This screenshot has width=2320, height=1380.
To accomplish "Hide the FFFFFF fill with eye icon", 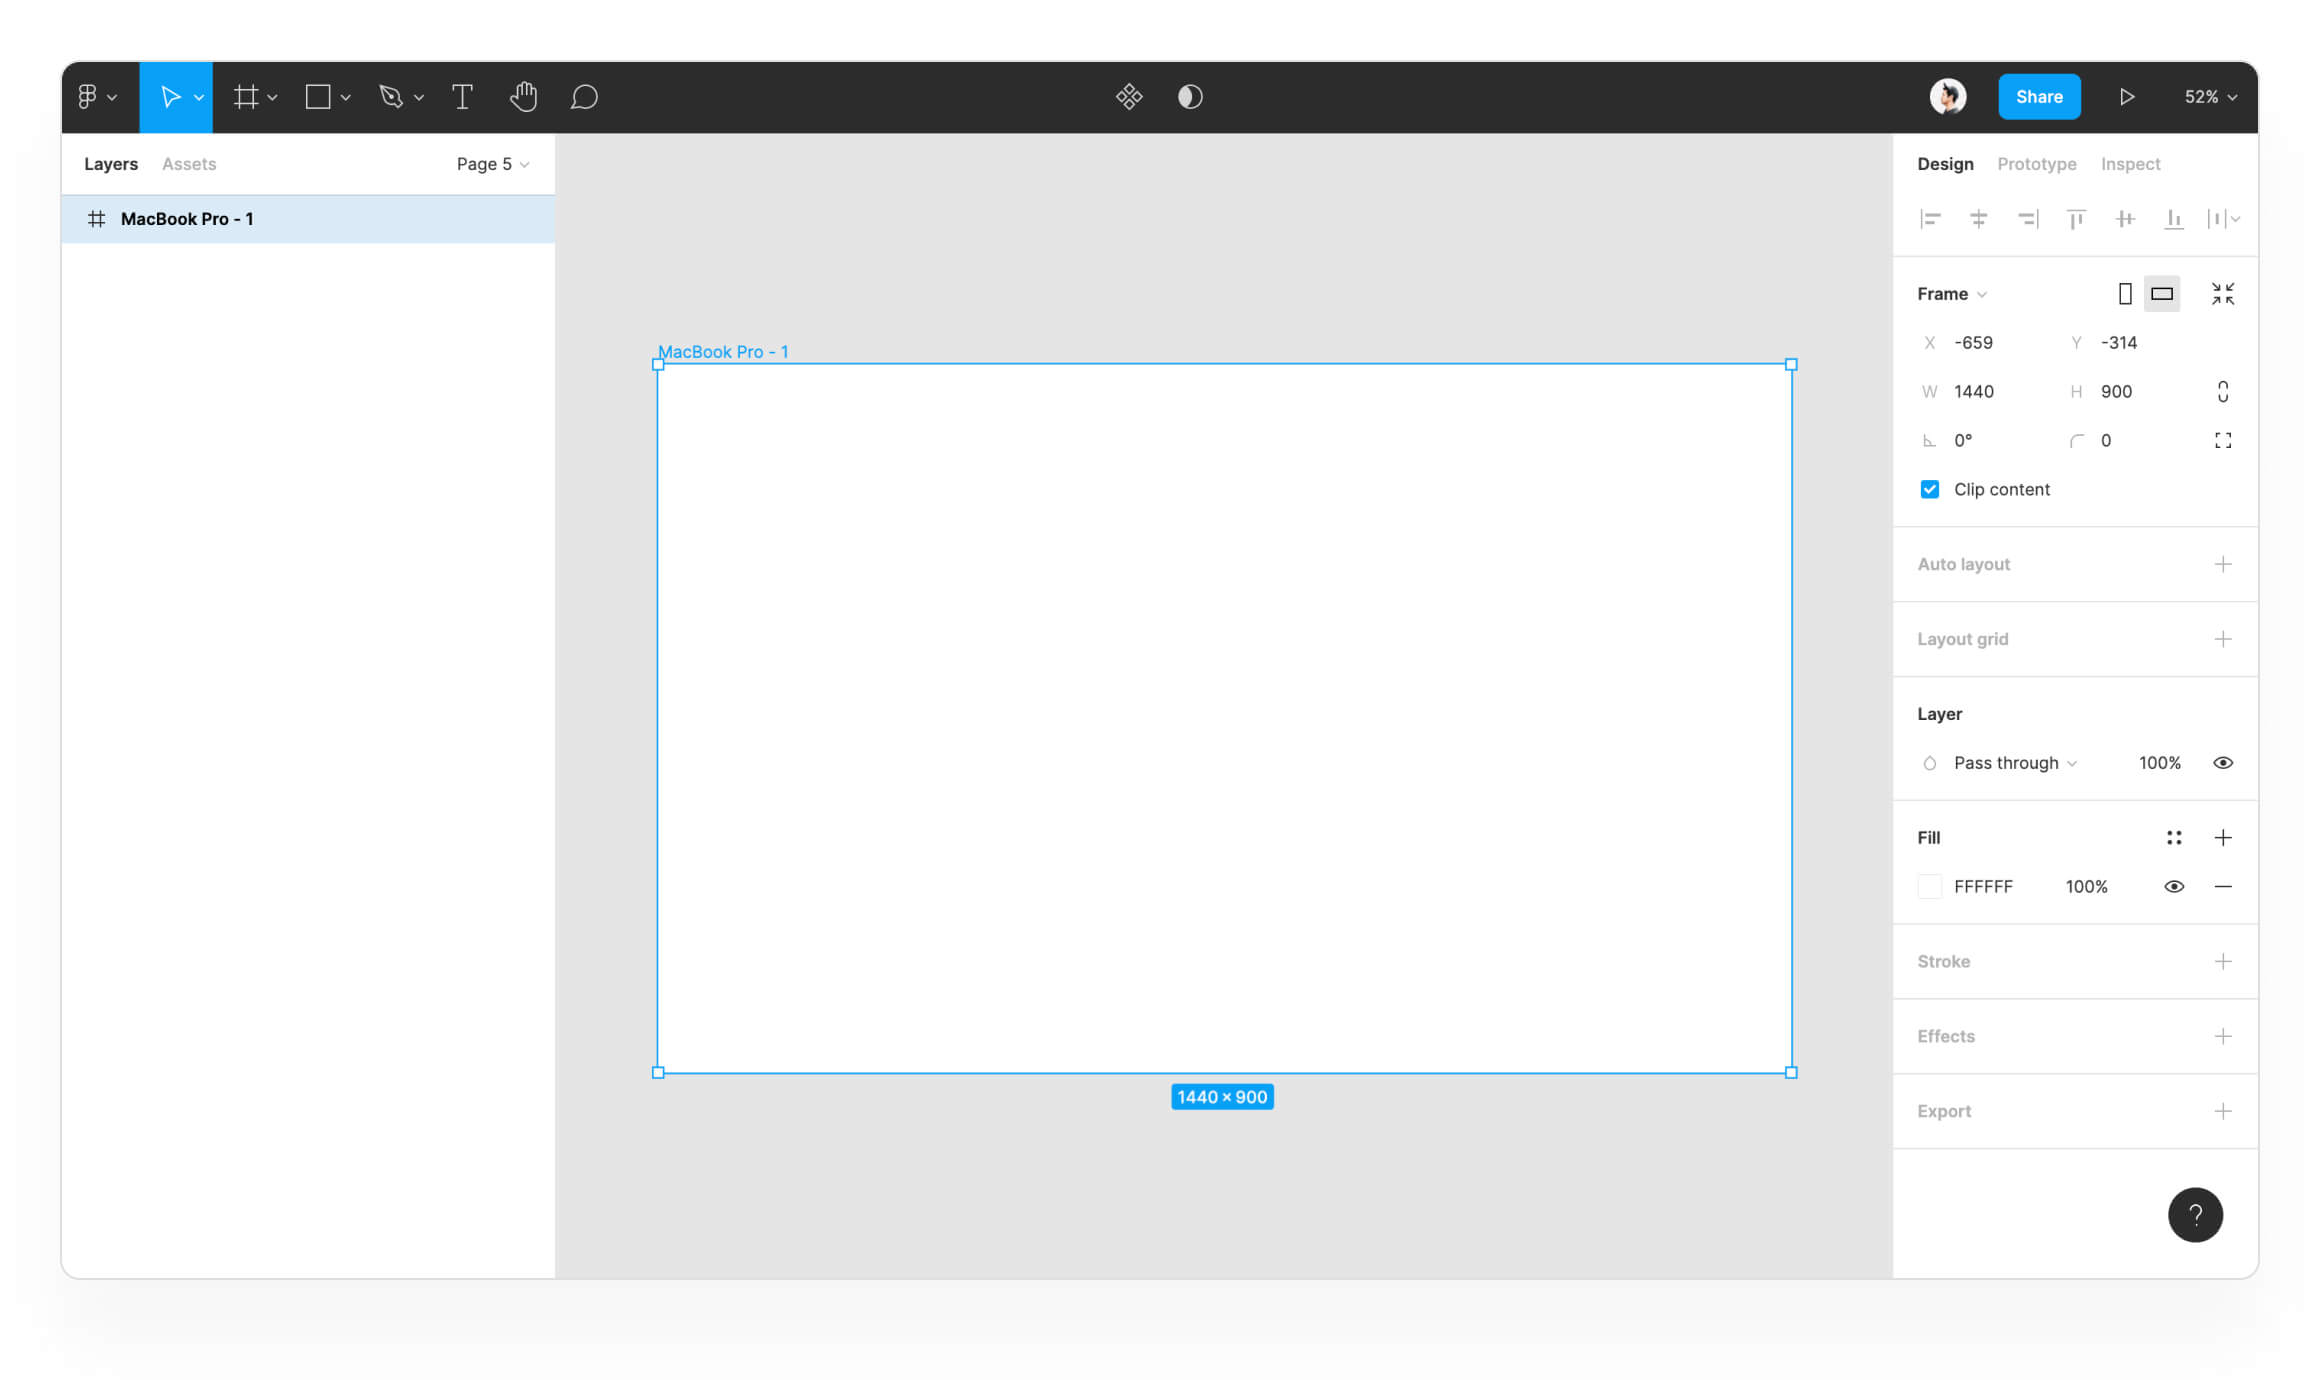I will pos(2174,887).
